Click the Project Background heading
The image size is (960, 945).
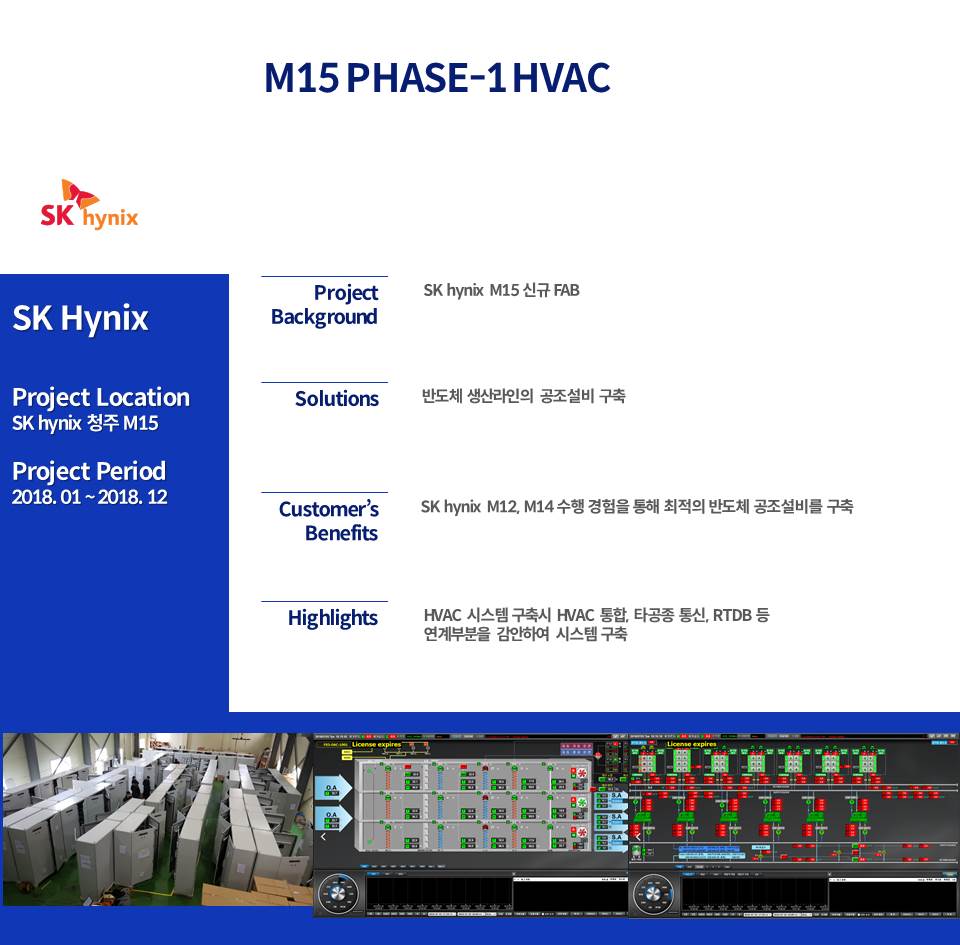click(324, 305)
